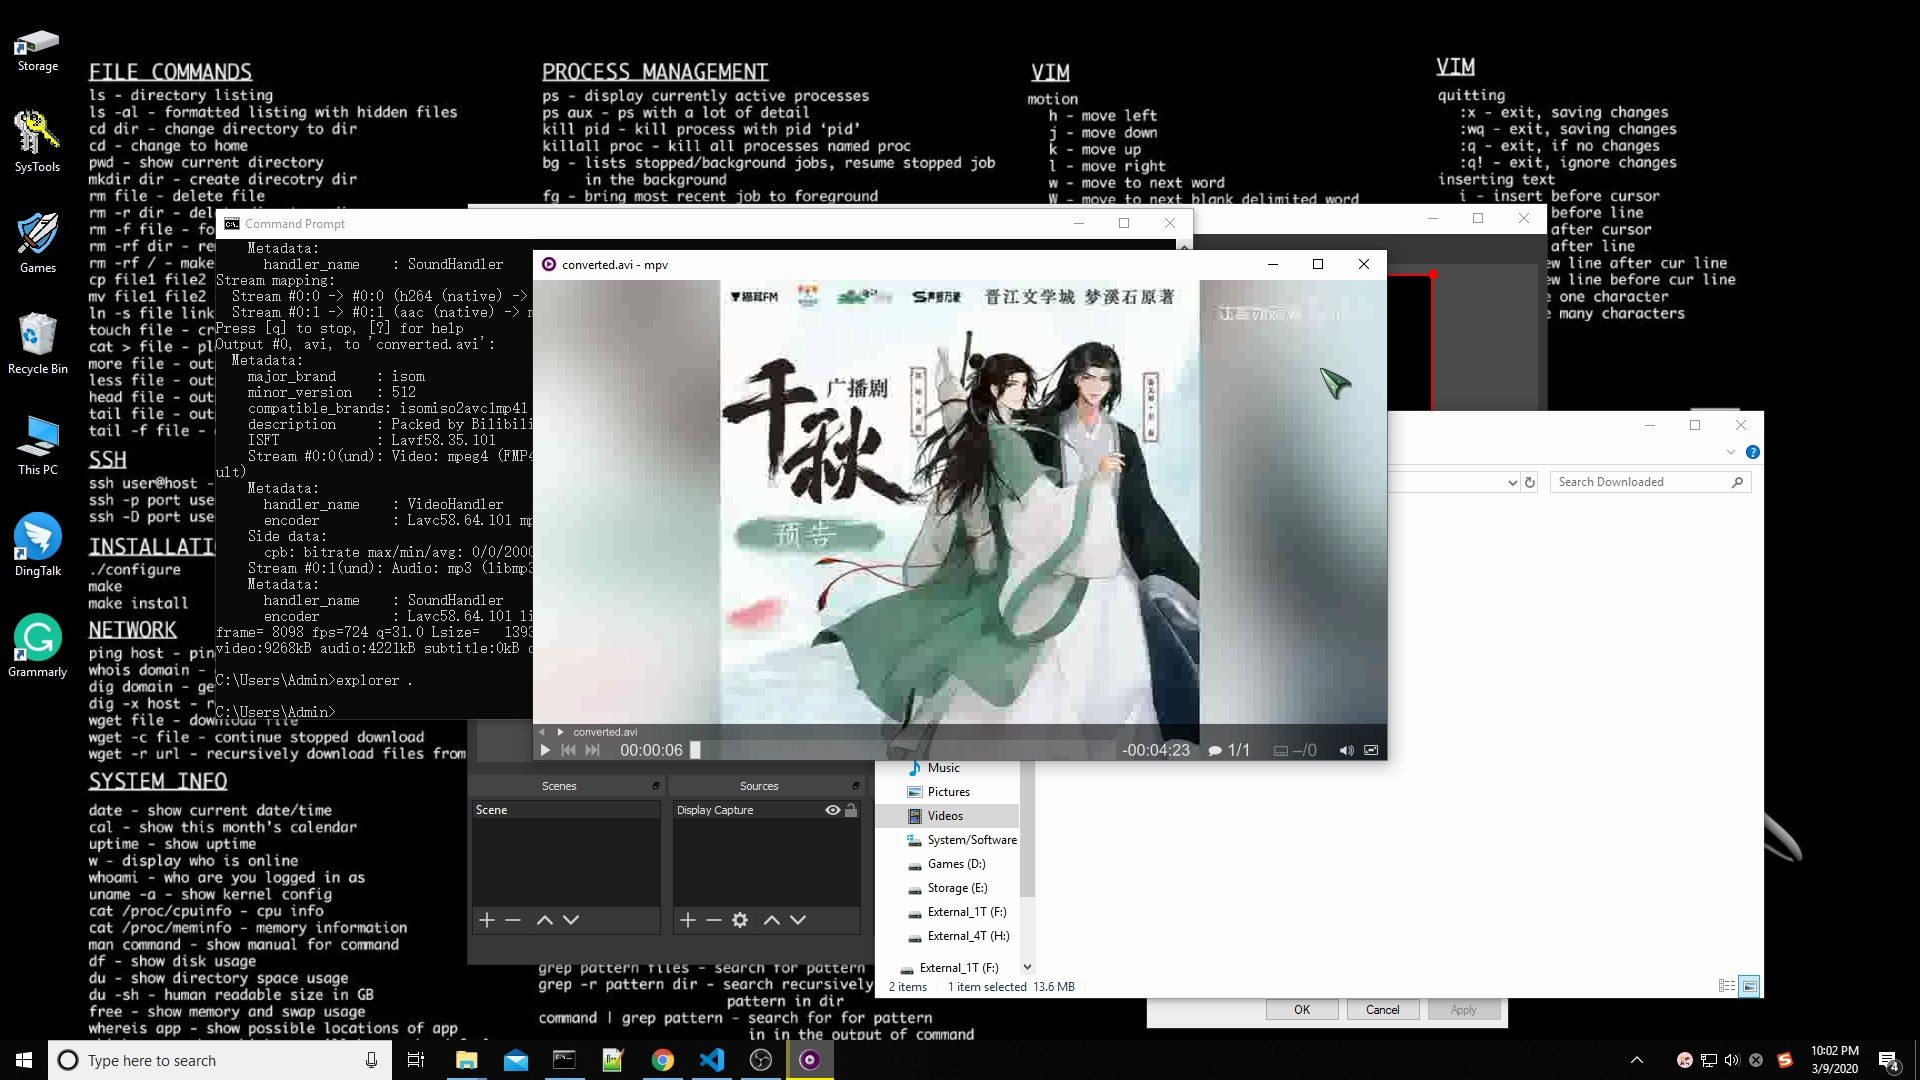Open the Storage (E:) drive

956,888
